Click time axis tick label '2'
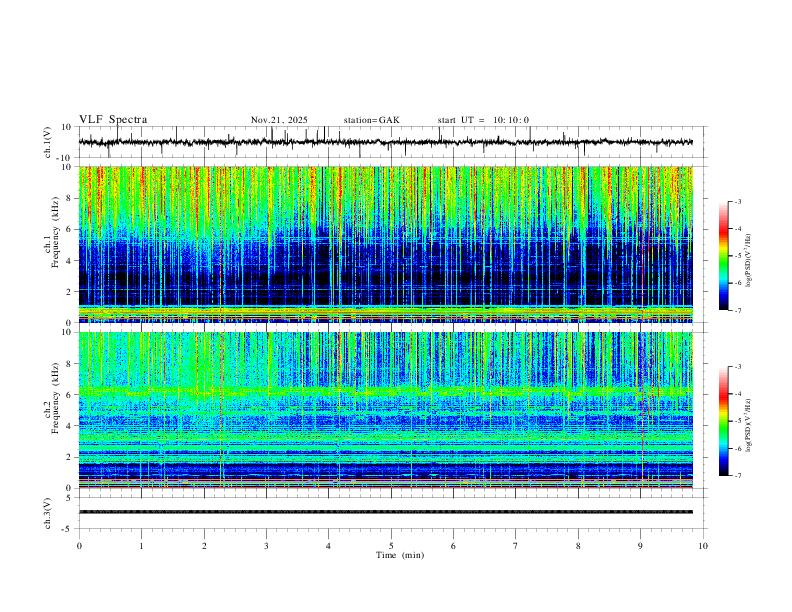 point(204,546)
